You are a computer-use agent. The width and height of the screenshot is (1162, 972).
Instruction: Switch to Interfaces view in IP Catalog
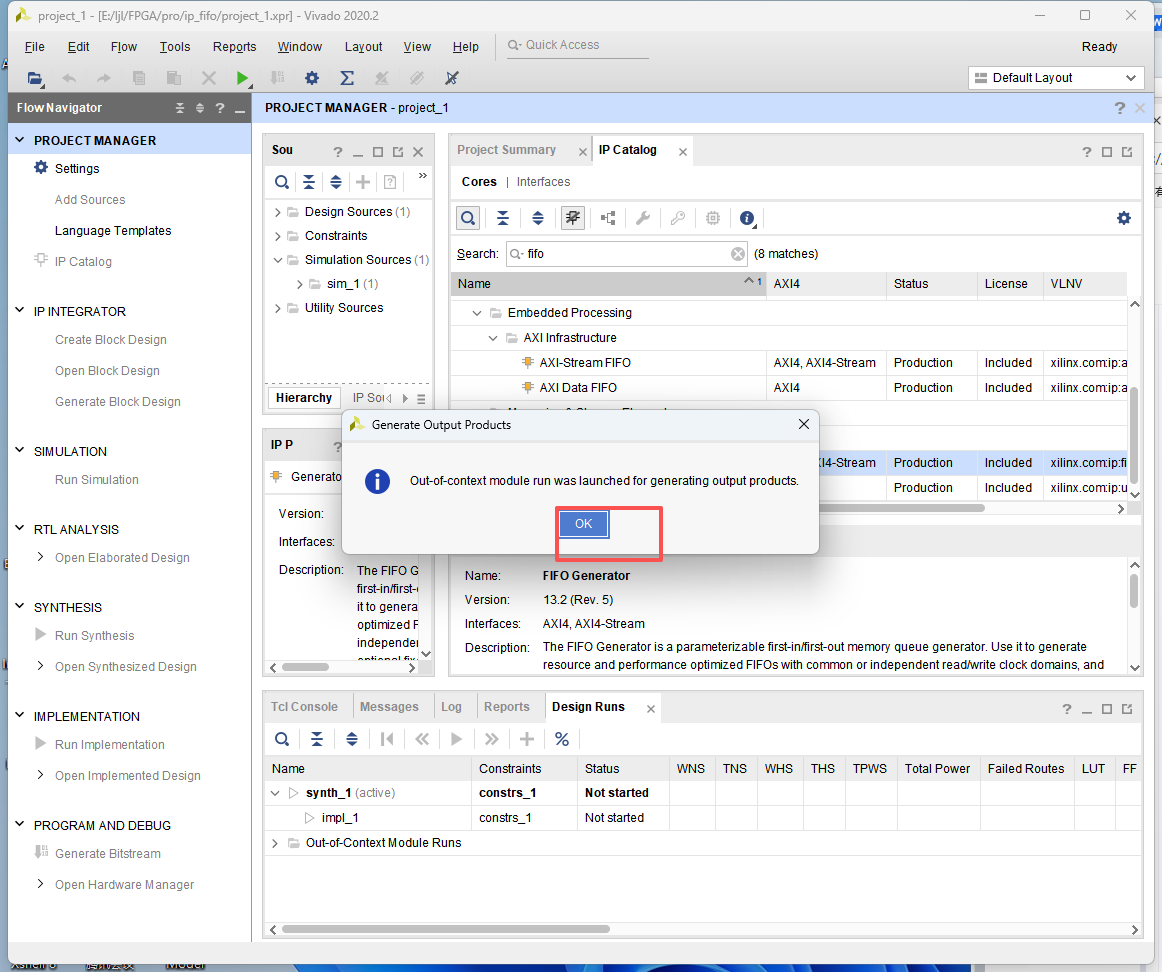(x=543, y=182)
